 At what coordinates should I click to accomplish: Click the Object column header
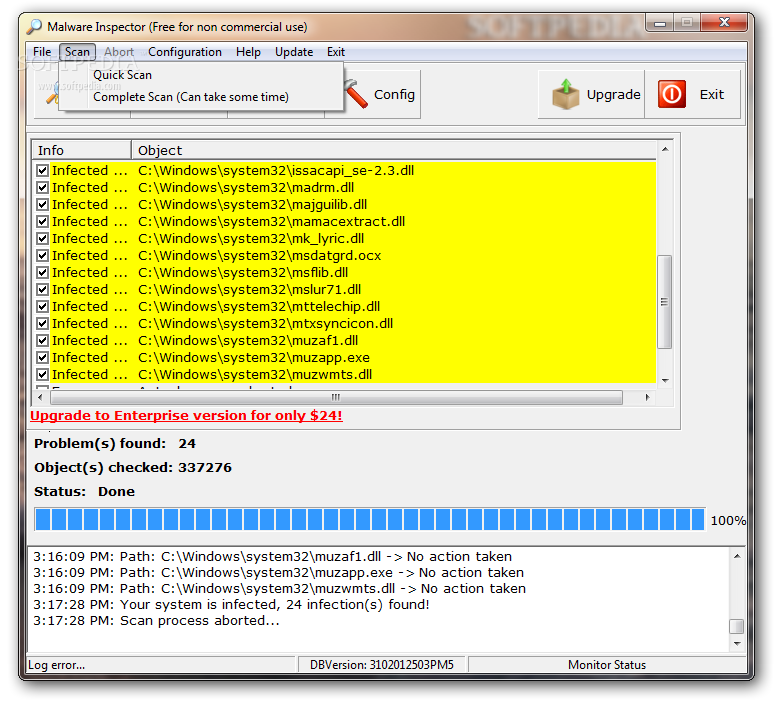point(394,150)
